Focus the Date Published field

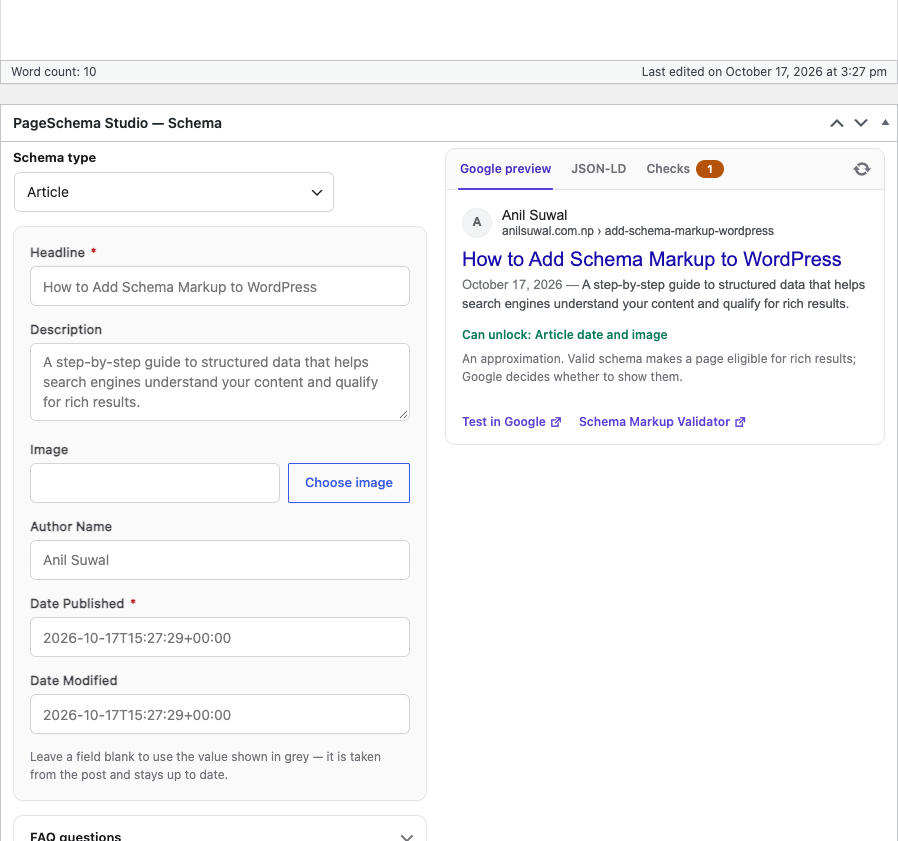click(x=220, y=637)
